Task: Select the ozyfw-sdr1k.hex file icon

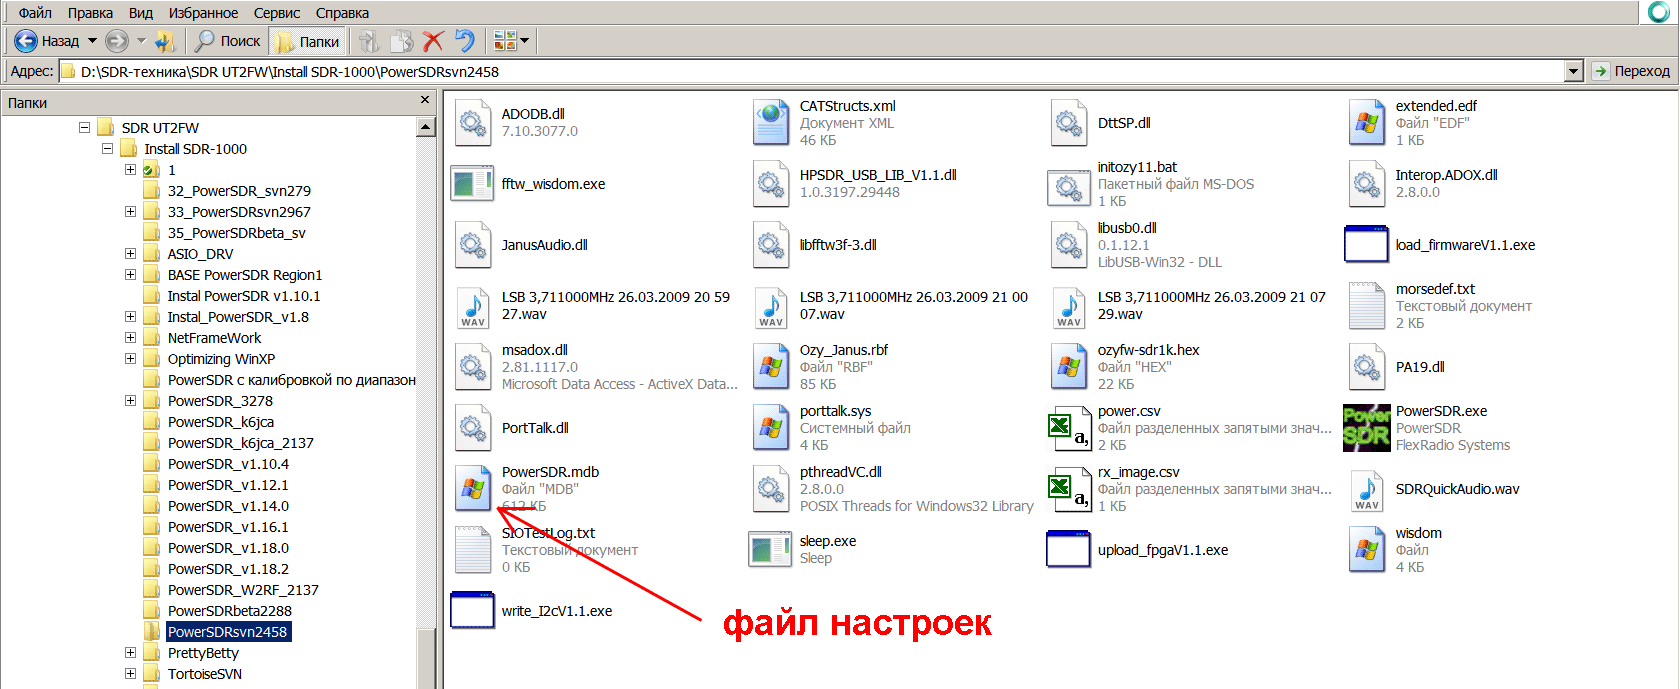Action: pos(1068,367)
